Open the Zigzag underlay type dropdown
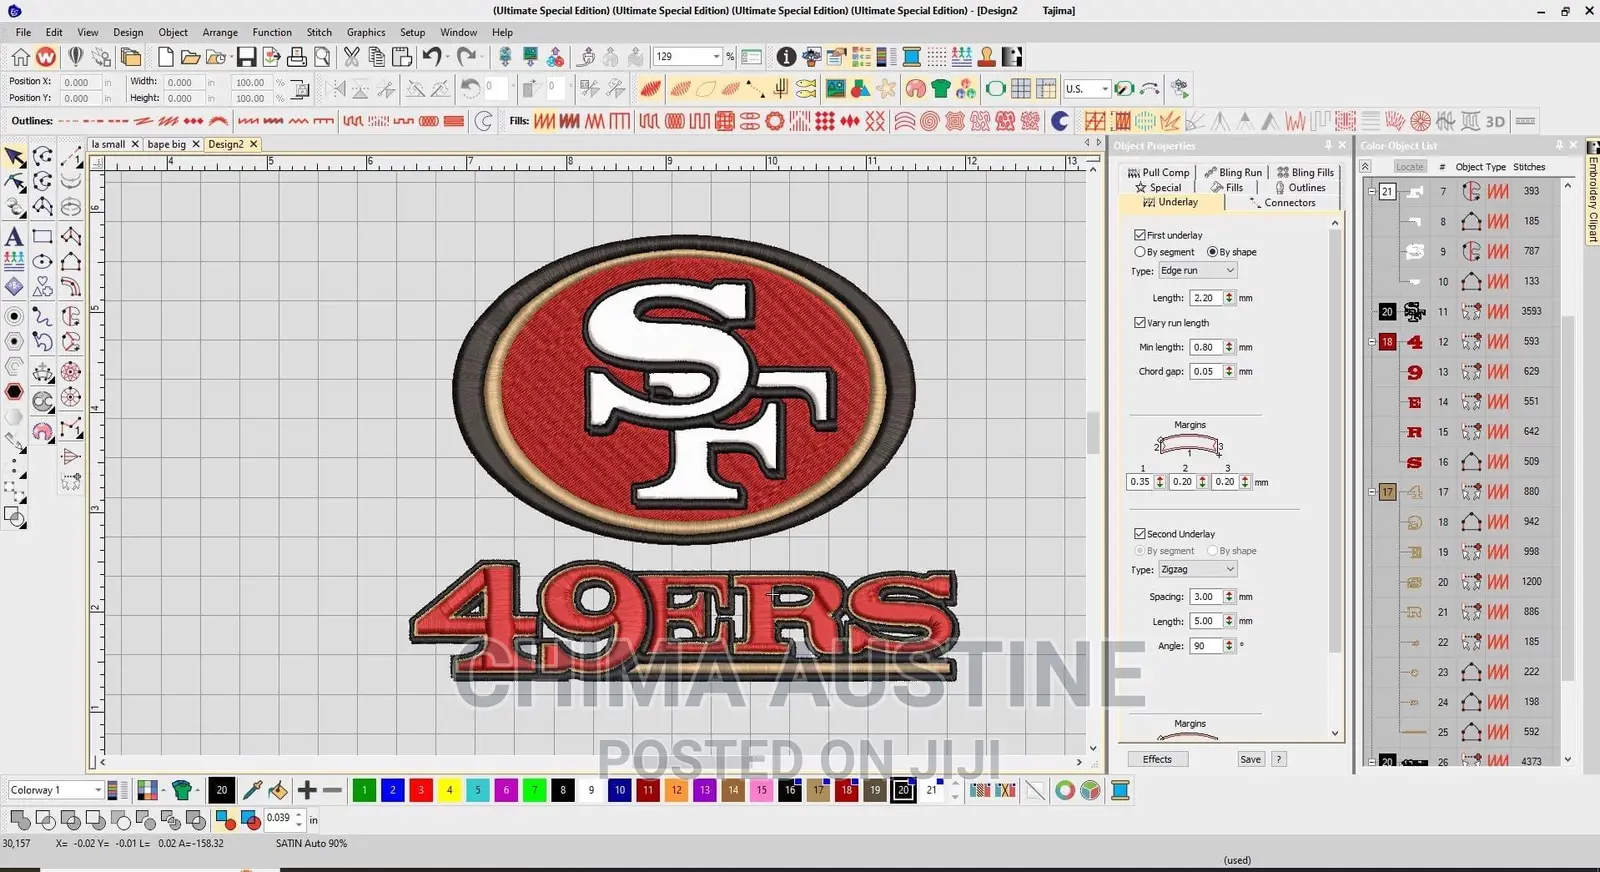1600x872 pixels. click(1197, 569)
